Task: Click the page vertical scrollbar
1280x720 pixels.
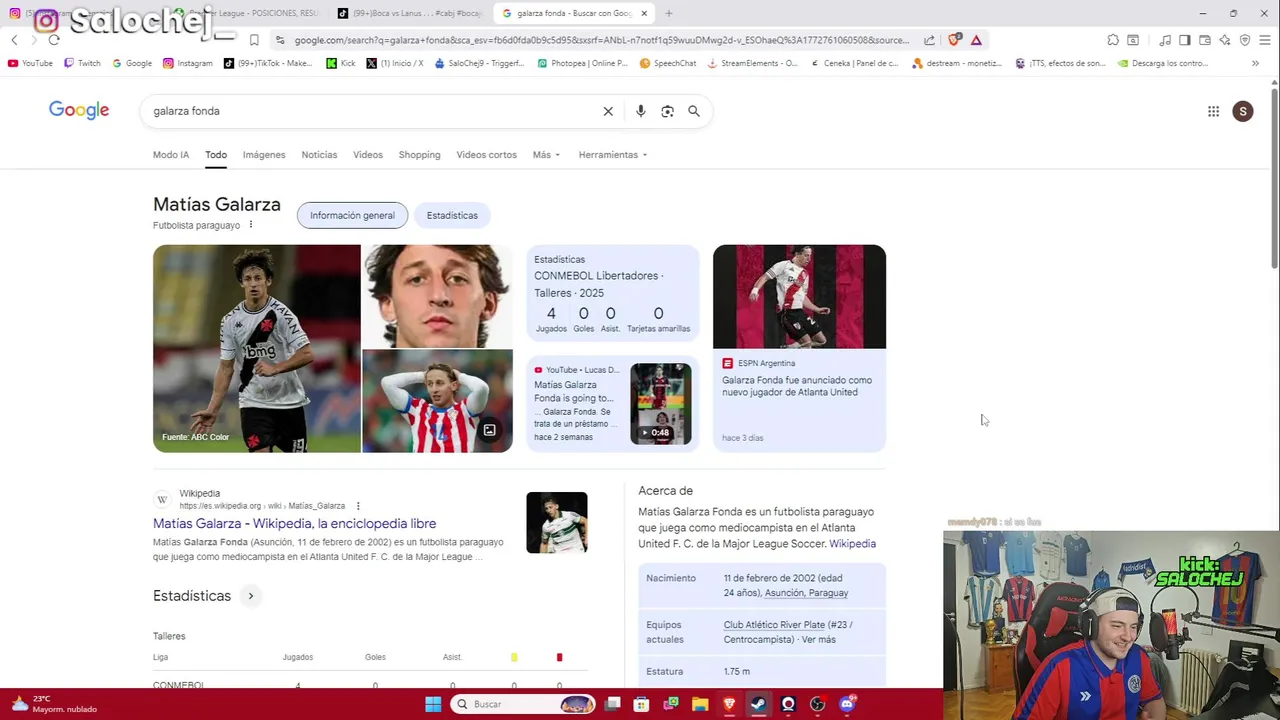Action: click(1274, 180)
